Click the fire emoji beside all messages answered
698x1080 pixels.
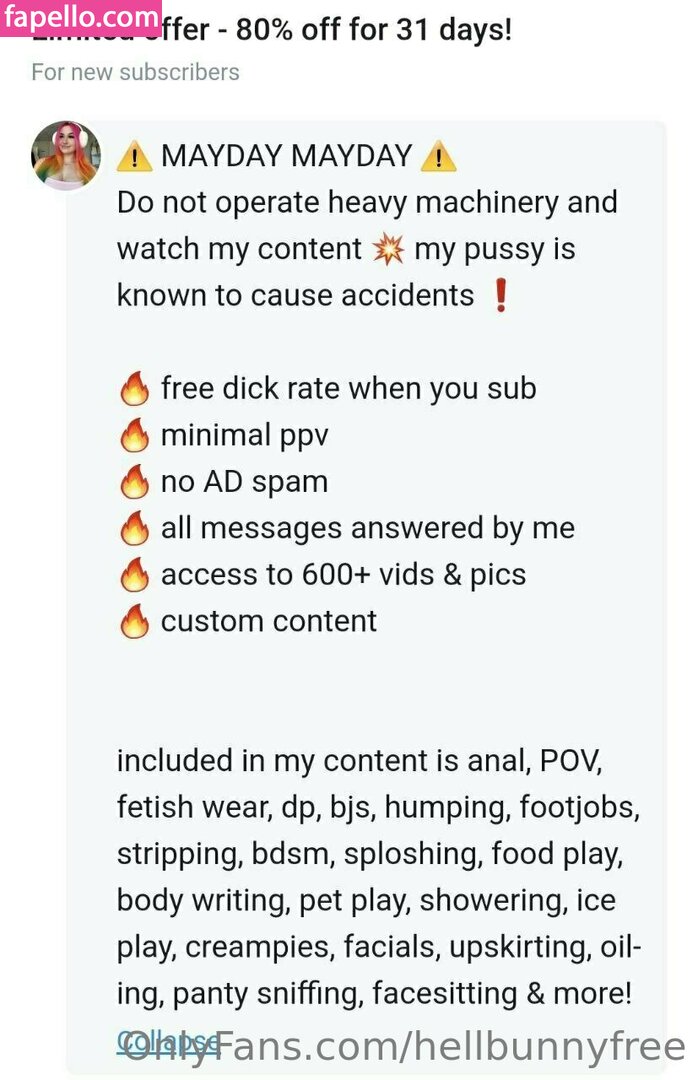pos(134,528)
